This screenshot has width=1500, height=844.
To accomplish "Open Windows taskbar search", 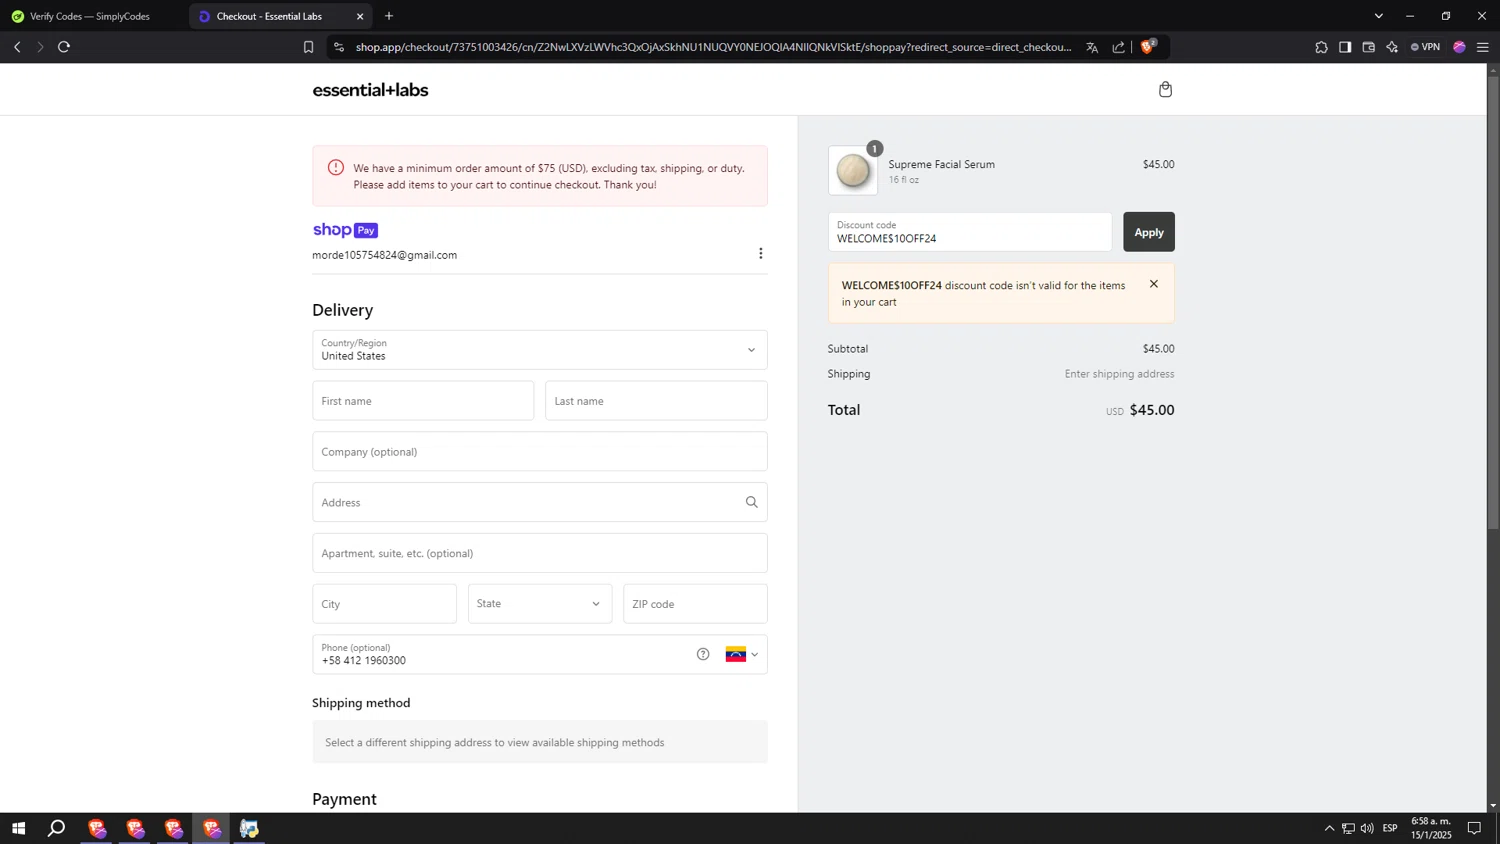I will 57,828.
